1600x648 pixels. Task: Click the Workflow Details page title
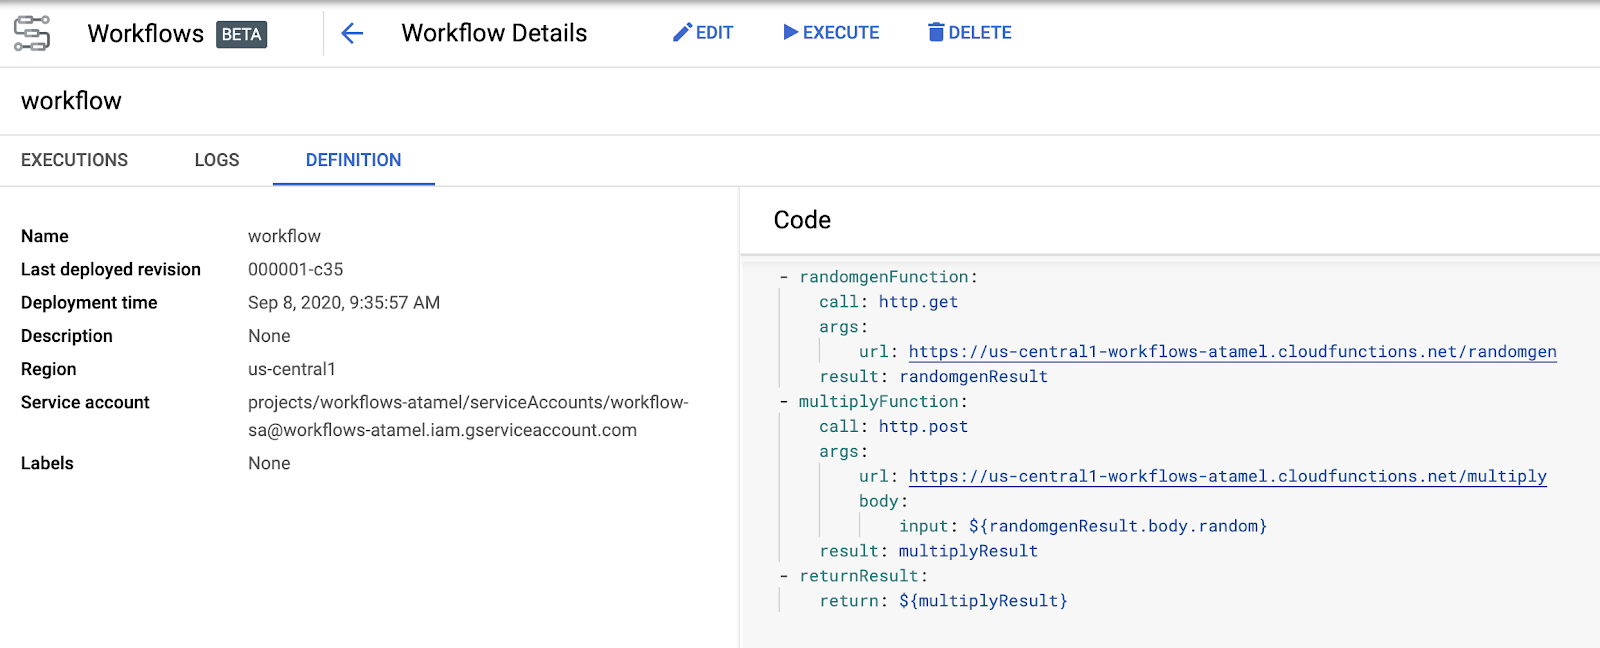coord(494,33)
